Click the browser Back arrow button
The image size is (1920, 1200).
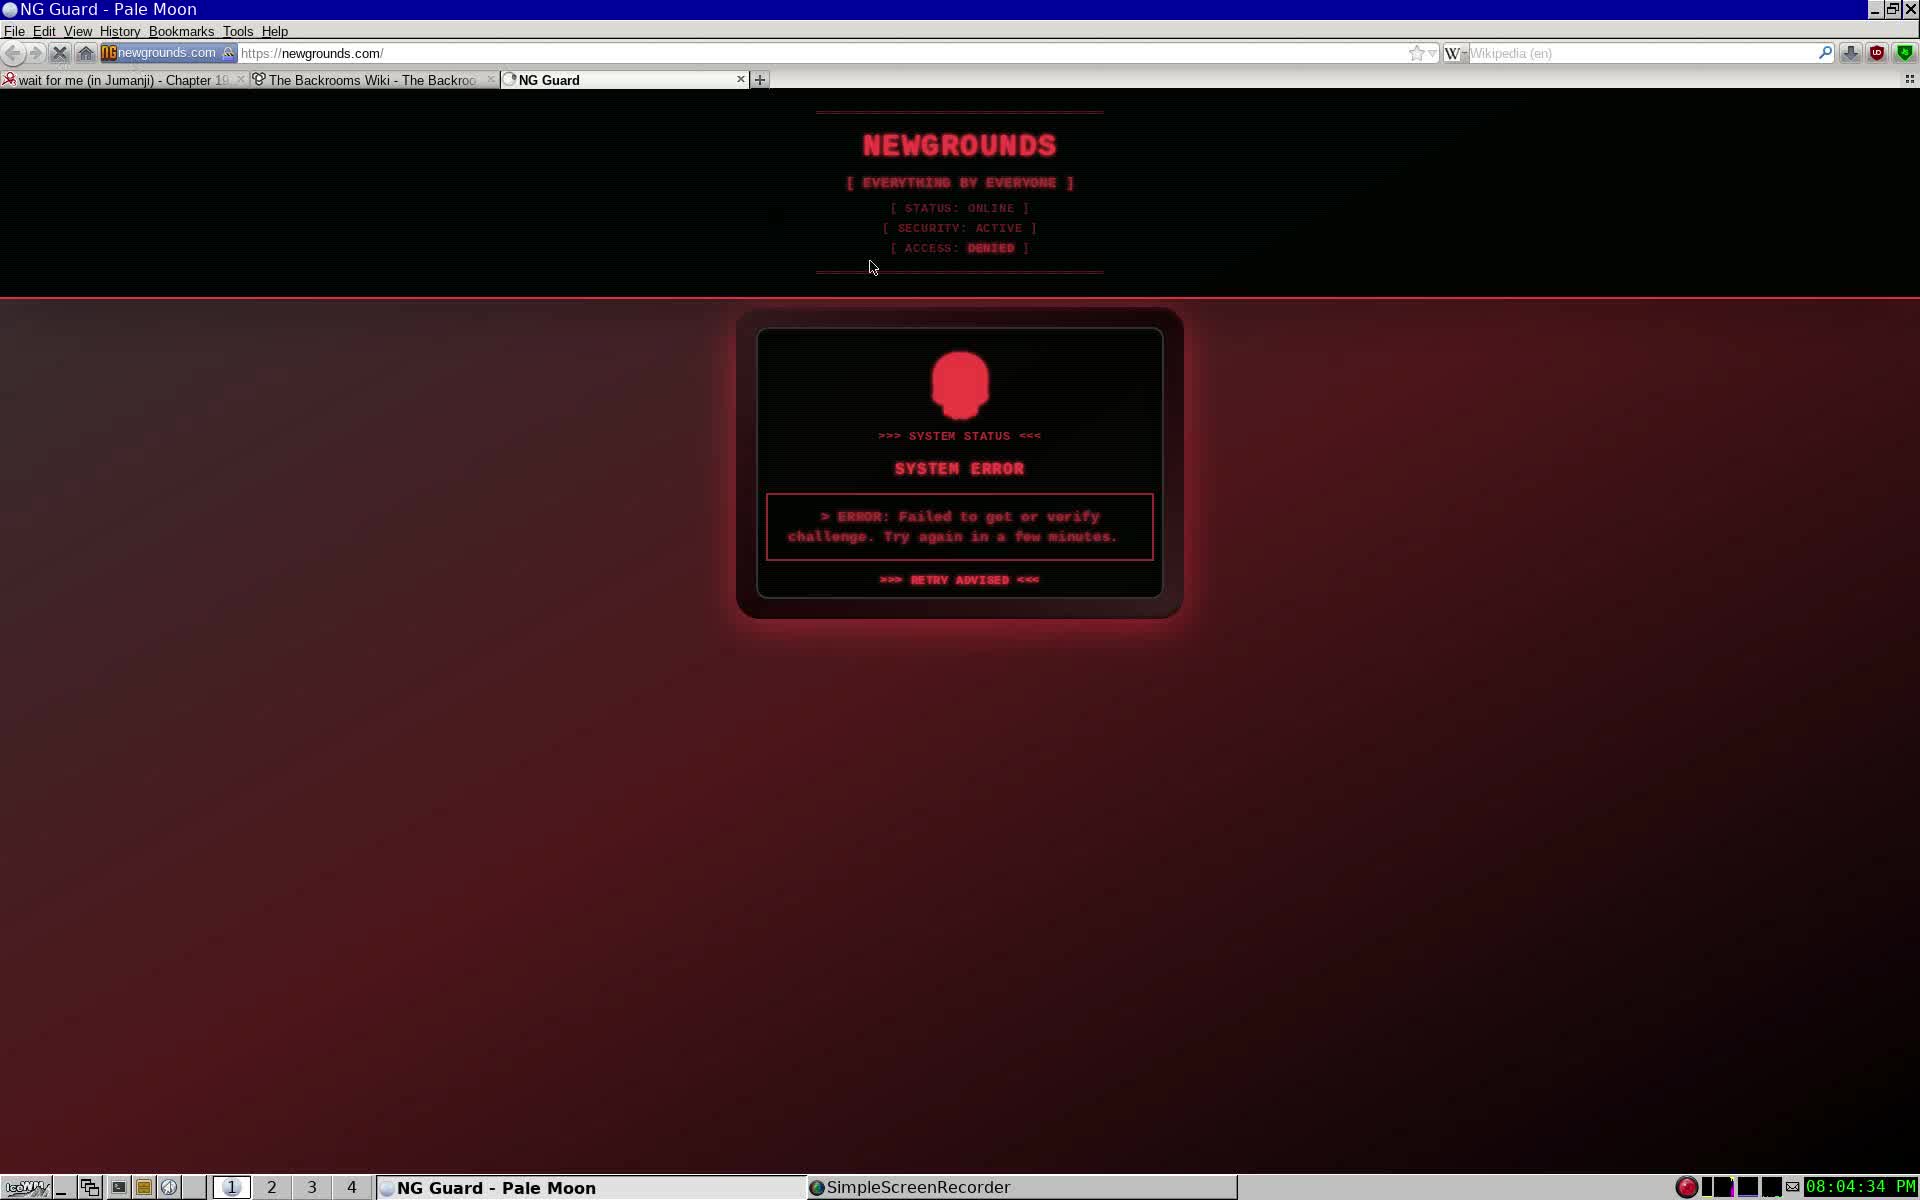(x=13, y=53)
